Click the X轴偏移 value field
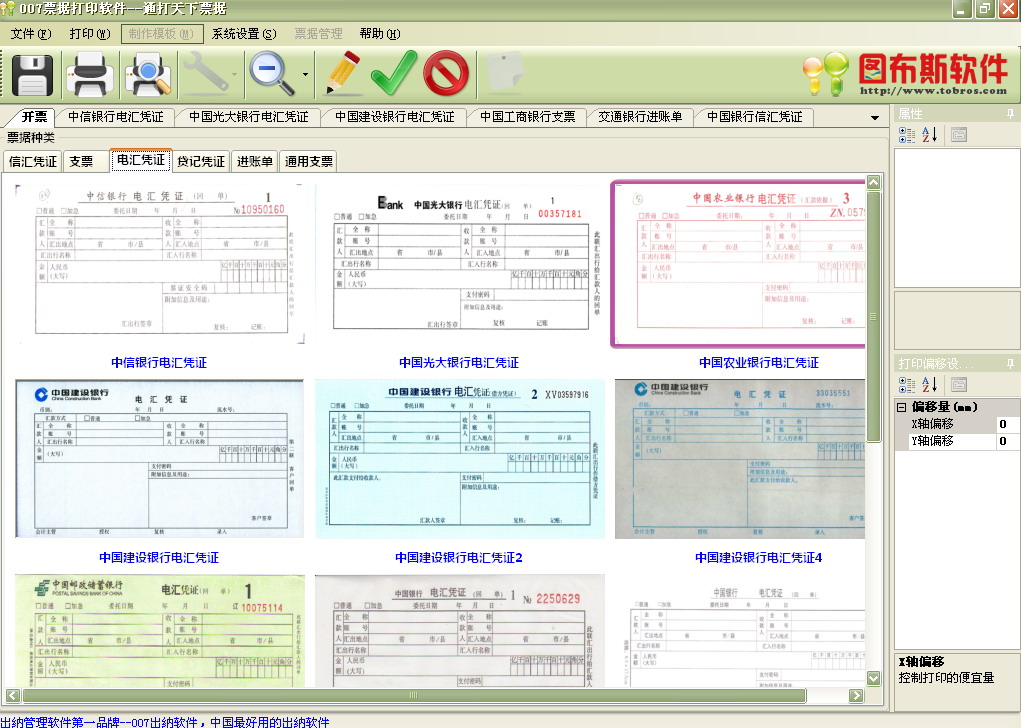 click(1007, 424)
